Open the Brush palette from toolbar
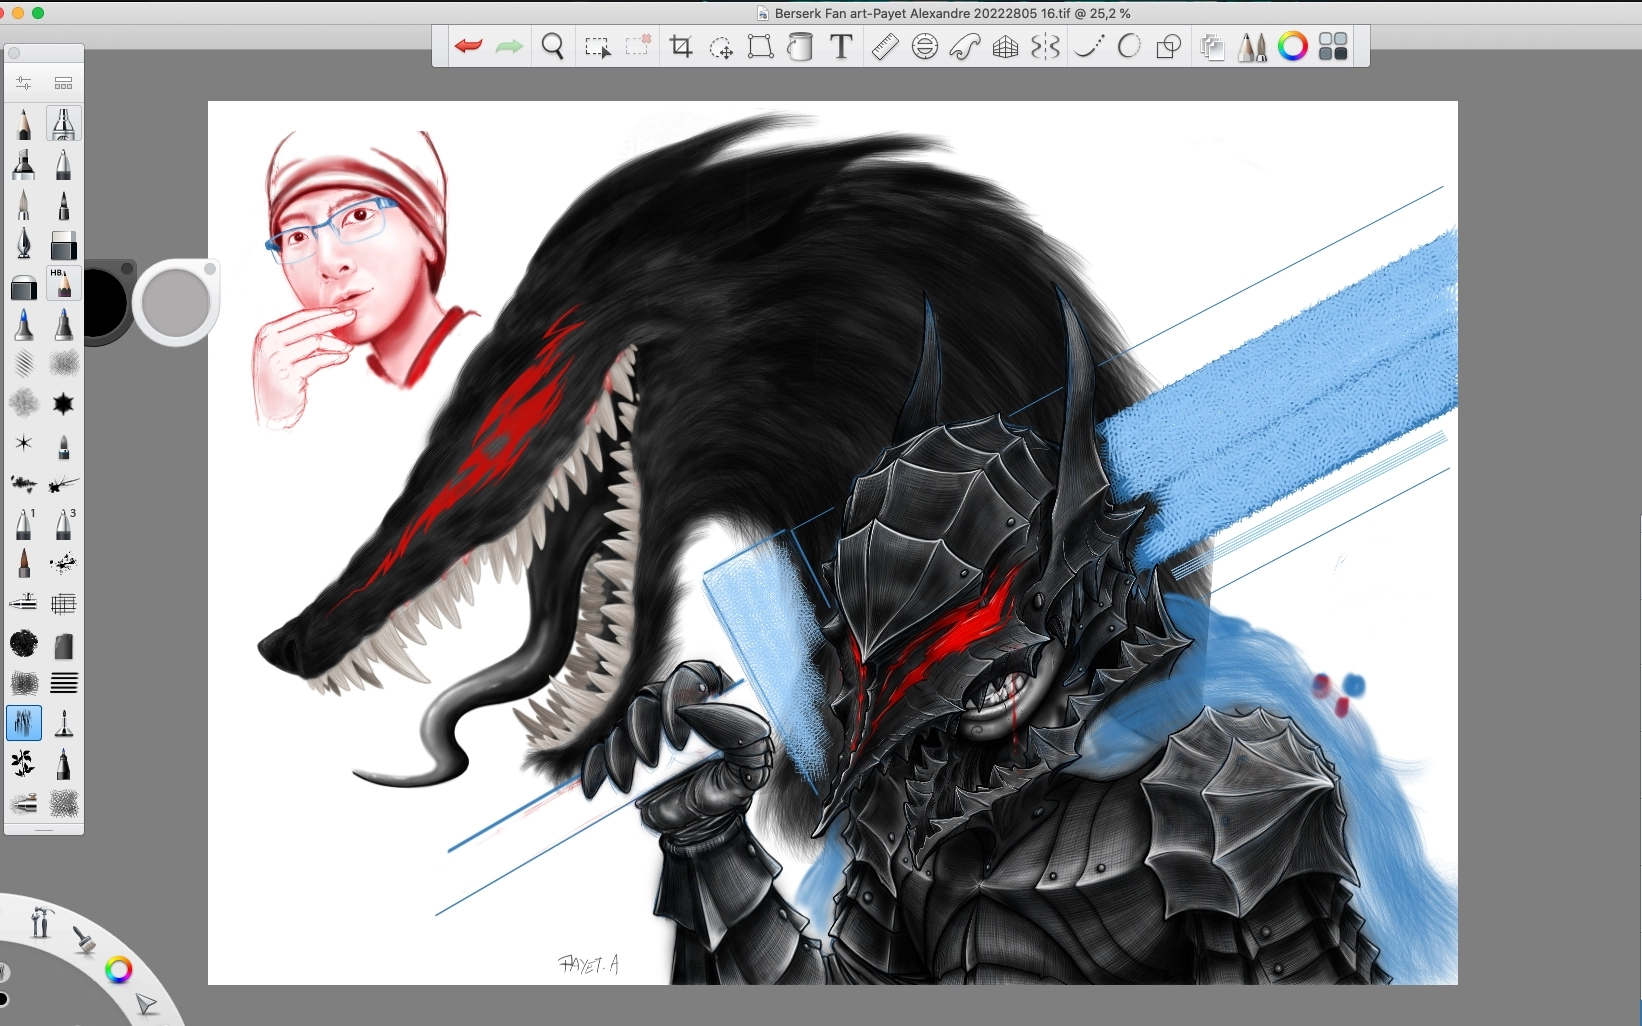Viewport: 1642px width, 1026px height. tap(1252, 47)
